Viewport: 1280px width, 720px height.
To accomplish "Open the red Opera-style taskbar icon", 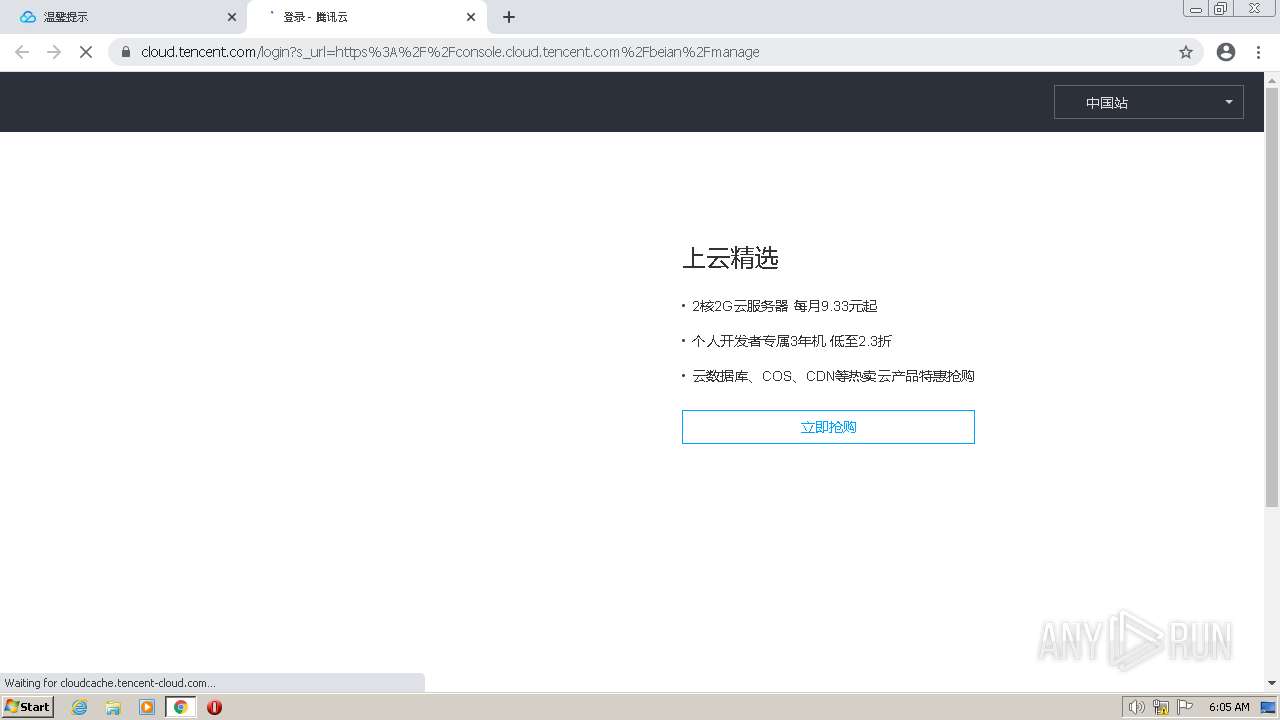I will [214, 707].
